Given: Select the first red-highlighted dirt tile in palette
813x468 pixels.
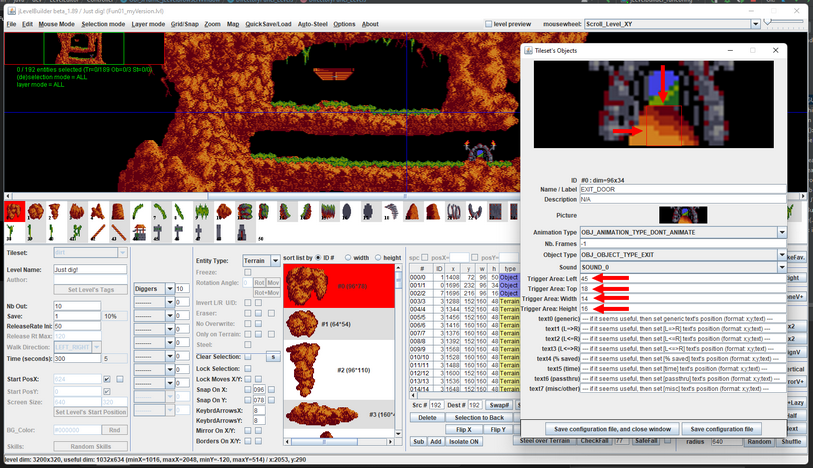Looking at the screenshot, I should click(x=15, y=211).
